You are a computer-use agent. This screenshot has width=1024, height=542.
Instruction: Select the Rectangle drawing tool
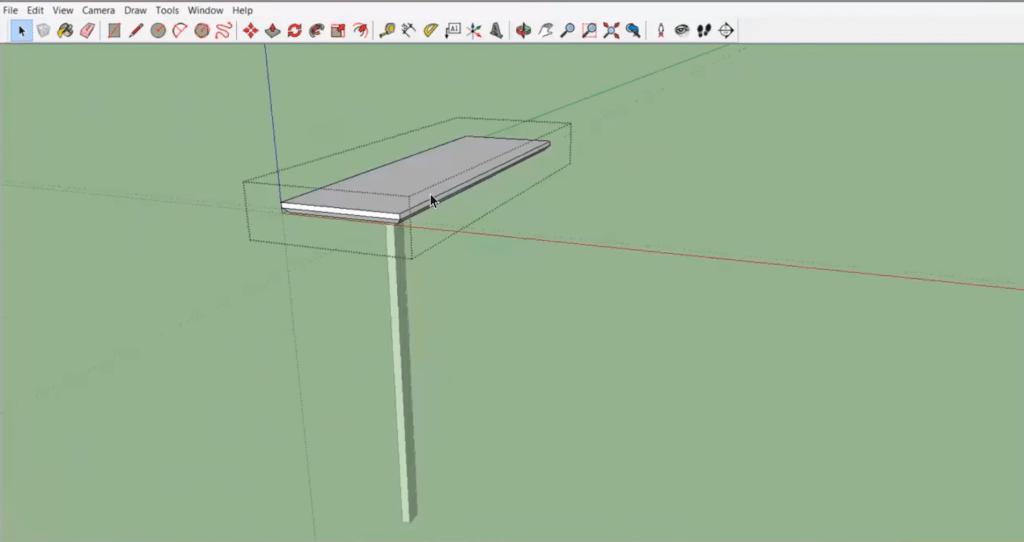114,31
